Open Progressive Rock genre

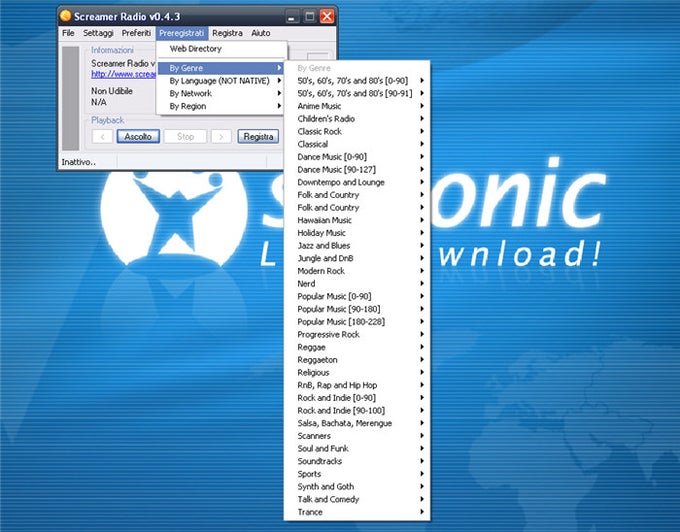coord(357,334)
